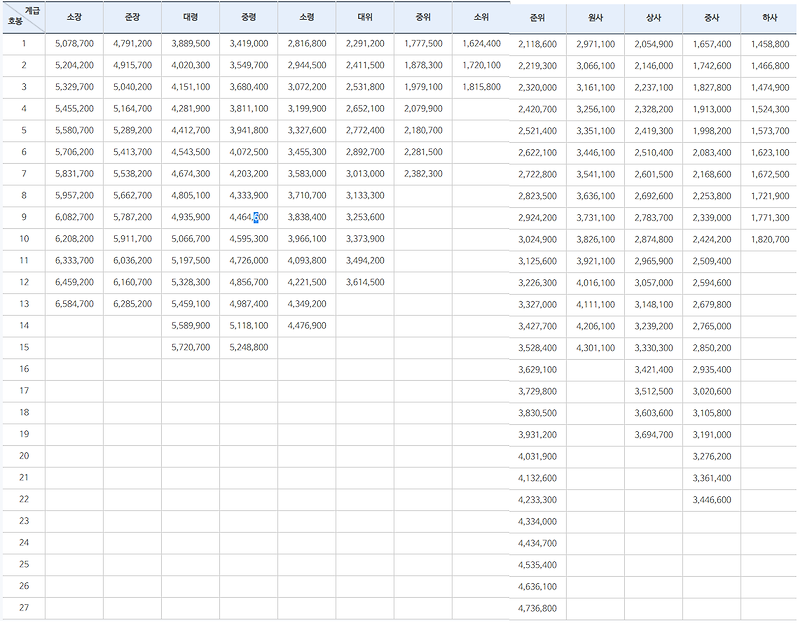Click the value 6,584,700 in row 13

click(x=74, y=304)
